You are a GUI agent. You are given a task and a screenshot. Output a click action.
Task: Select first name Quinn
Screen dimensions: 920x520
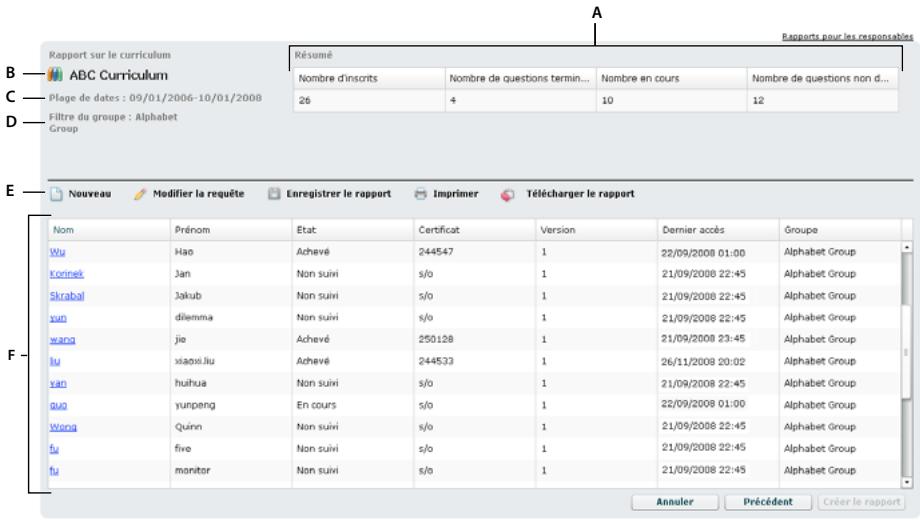click(188, 427)
